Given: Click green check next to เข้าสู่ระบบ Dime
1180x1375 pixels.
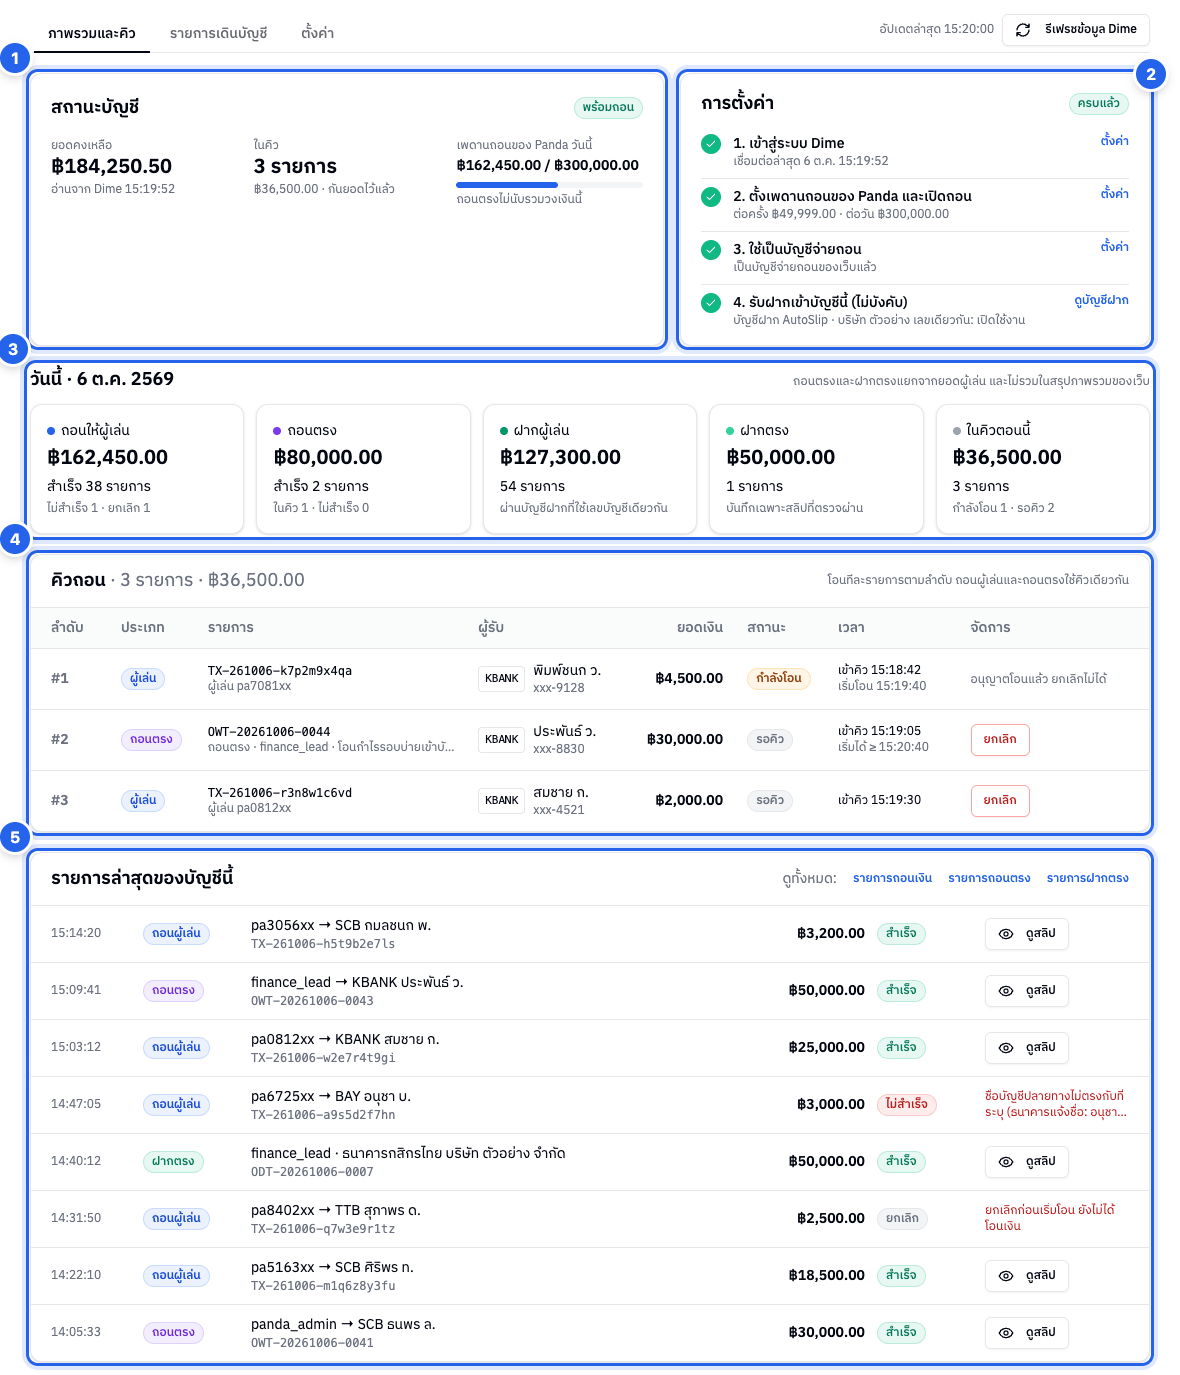Looking at the screenshot, I should 711,144.
